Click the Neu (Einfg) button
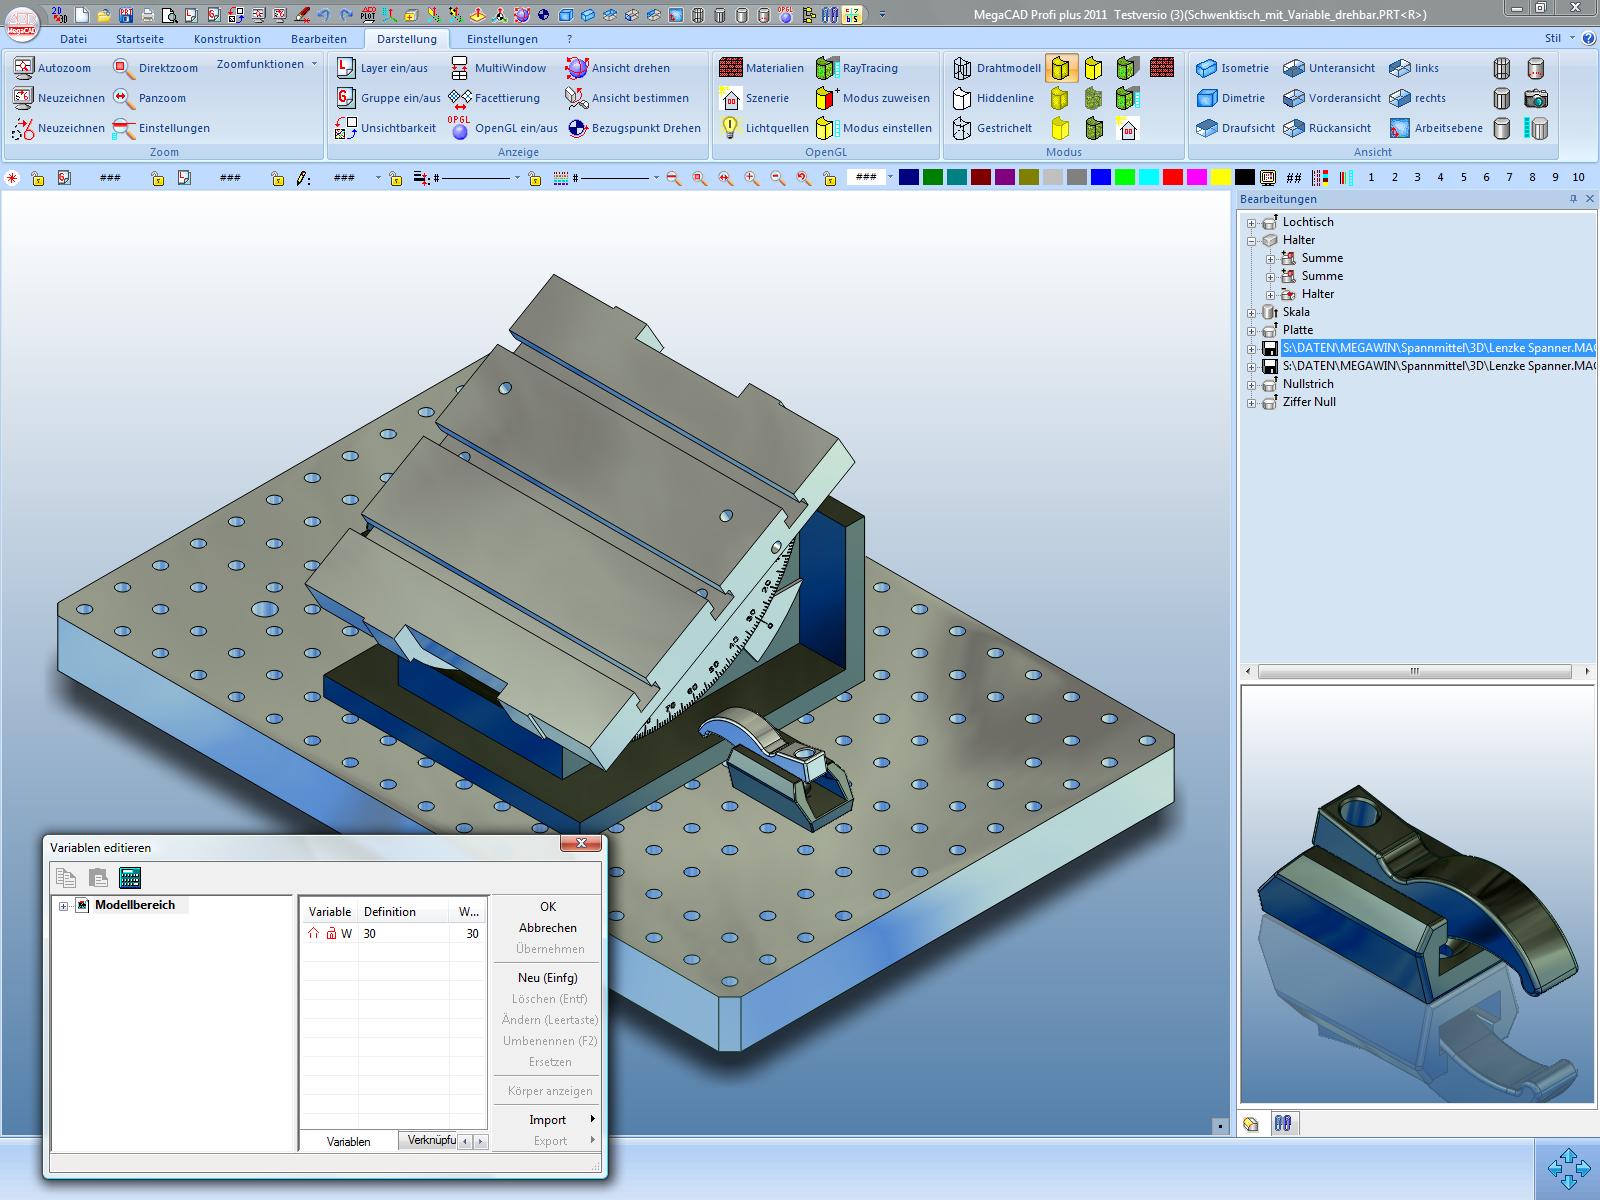Screen dimensions: 1600x1200 click(x=547, y=978)
